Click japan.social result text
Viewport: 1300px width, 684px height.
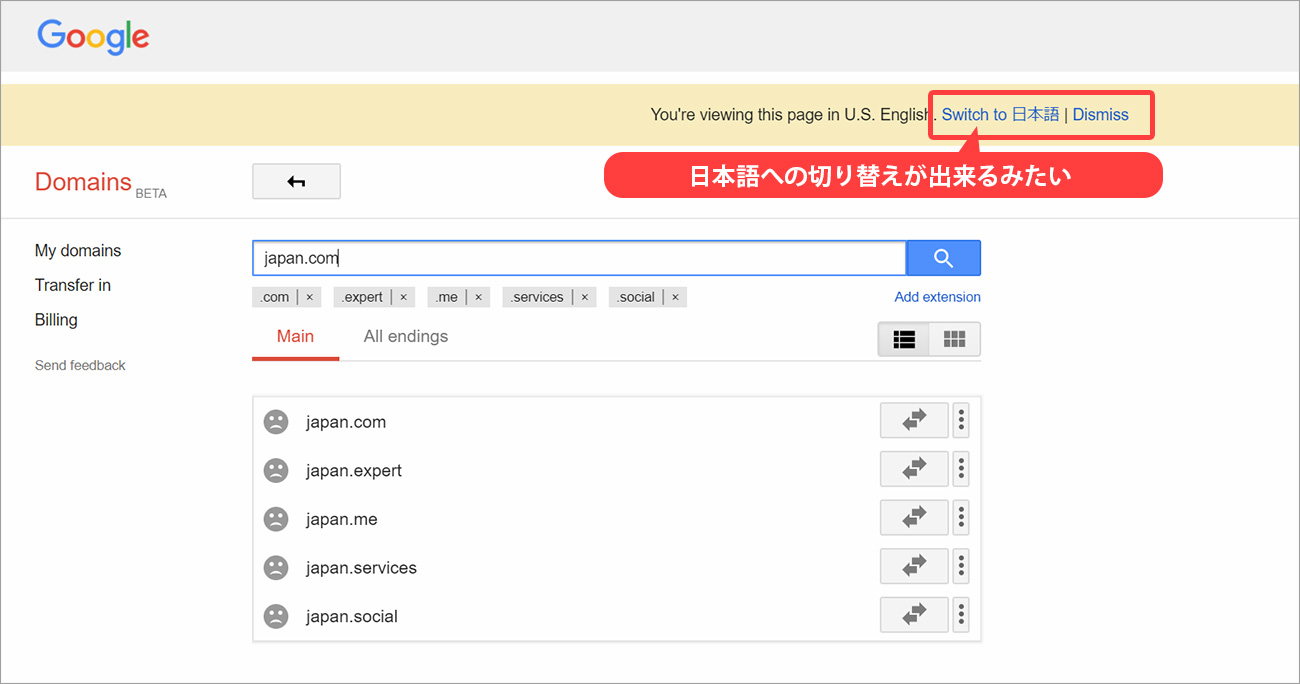(352, 617)
